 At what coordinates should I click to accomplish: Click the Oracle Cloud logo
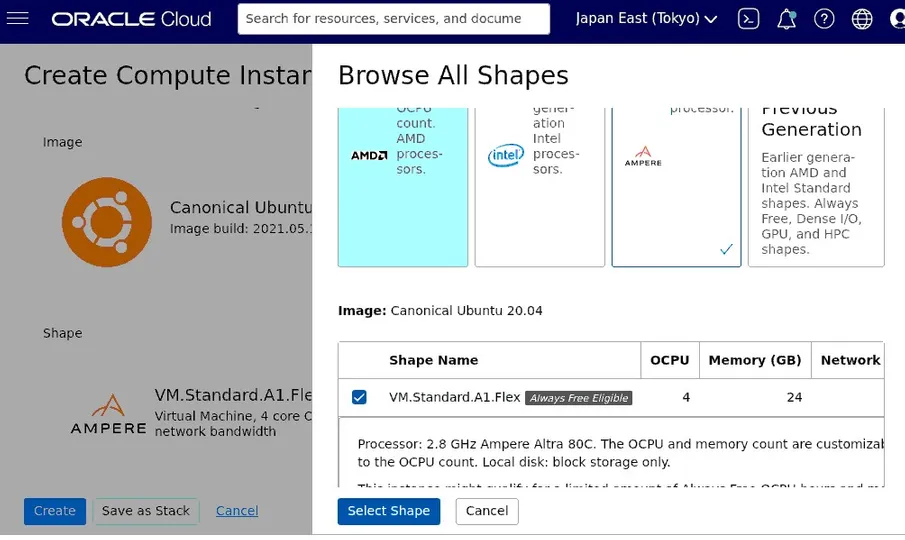[131, 19]
